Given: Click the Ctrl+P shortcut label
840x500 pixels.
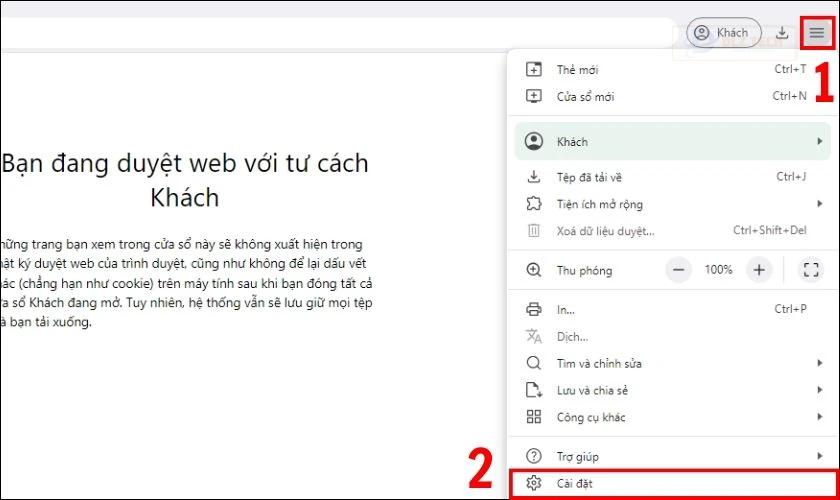Looking at the screenshot, I should (x=790, y=309).
